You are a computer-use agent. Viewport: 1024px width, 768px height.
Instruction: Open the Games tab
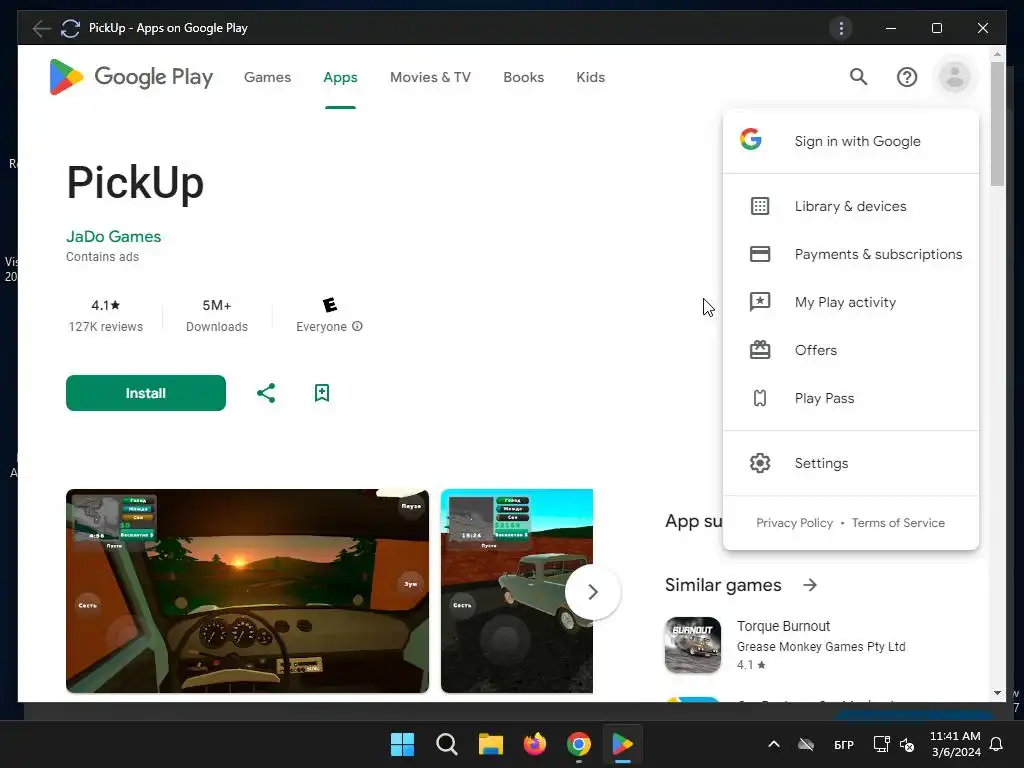tap(267, 77)
